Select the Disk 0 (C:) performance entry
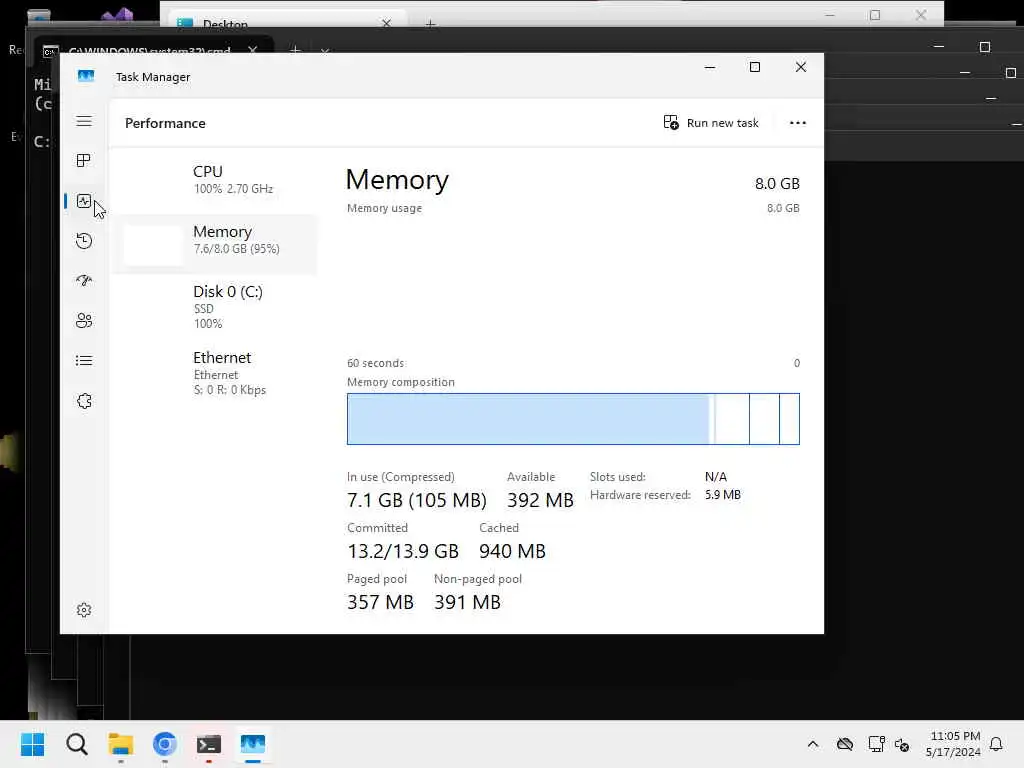This screenshot has height=768, width=1024. click(x=214, y=306)
